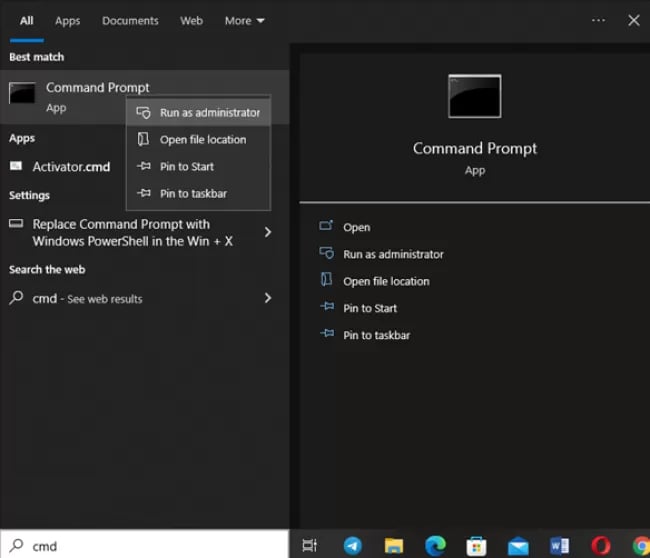Click file location icon in preview pane

click(x=326, y=279)
